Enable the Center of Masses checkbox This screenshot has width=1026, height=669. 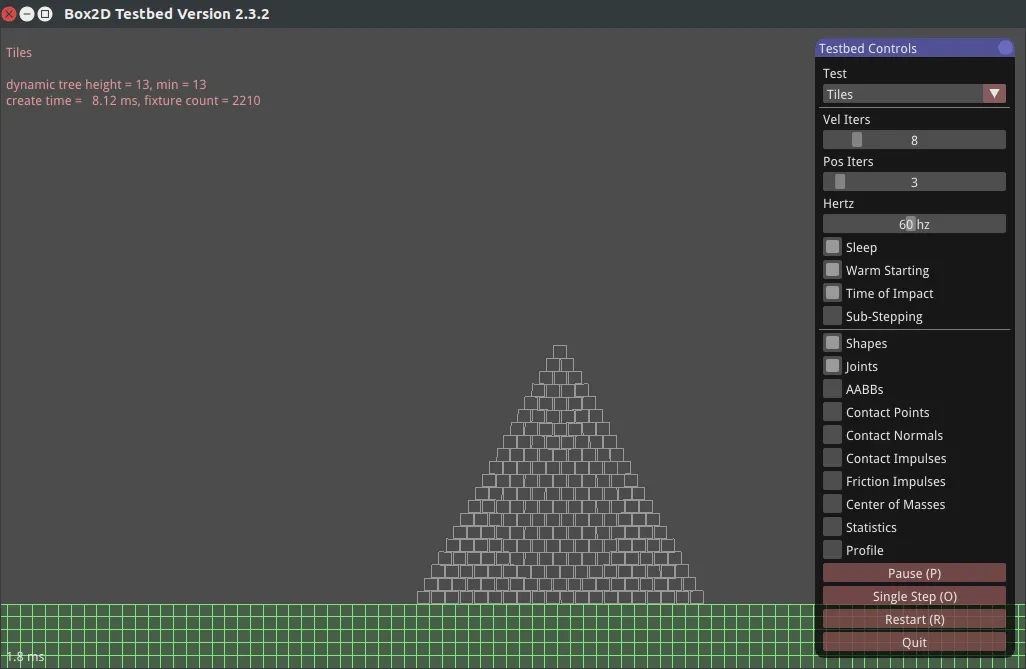(x=832, y=503)
